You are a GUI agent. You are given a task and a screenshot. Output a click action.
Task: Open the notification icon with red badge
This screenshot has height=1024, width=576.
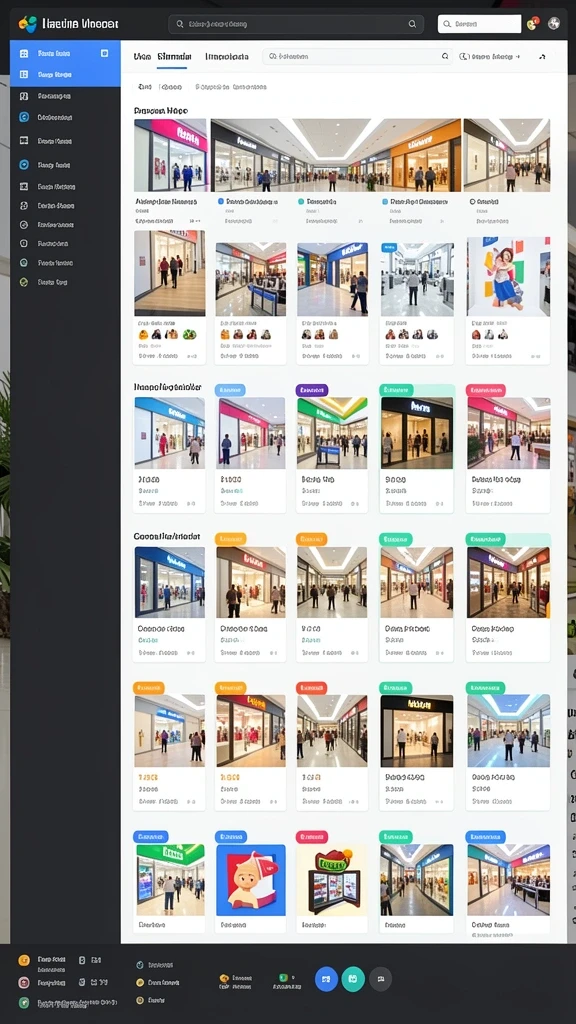(x=534, y=24)
